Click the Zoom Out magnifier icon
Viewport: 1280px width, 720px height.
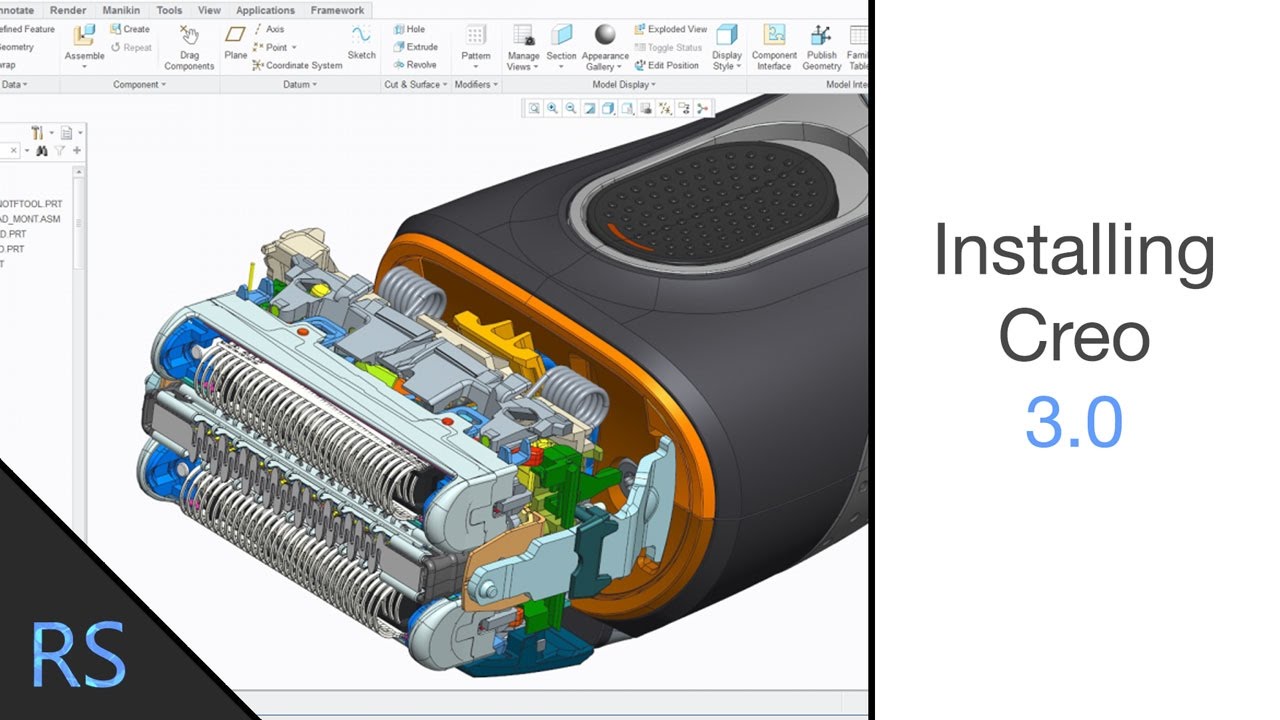pos(570,108)
